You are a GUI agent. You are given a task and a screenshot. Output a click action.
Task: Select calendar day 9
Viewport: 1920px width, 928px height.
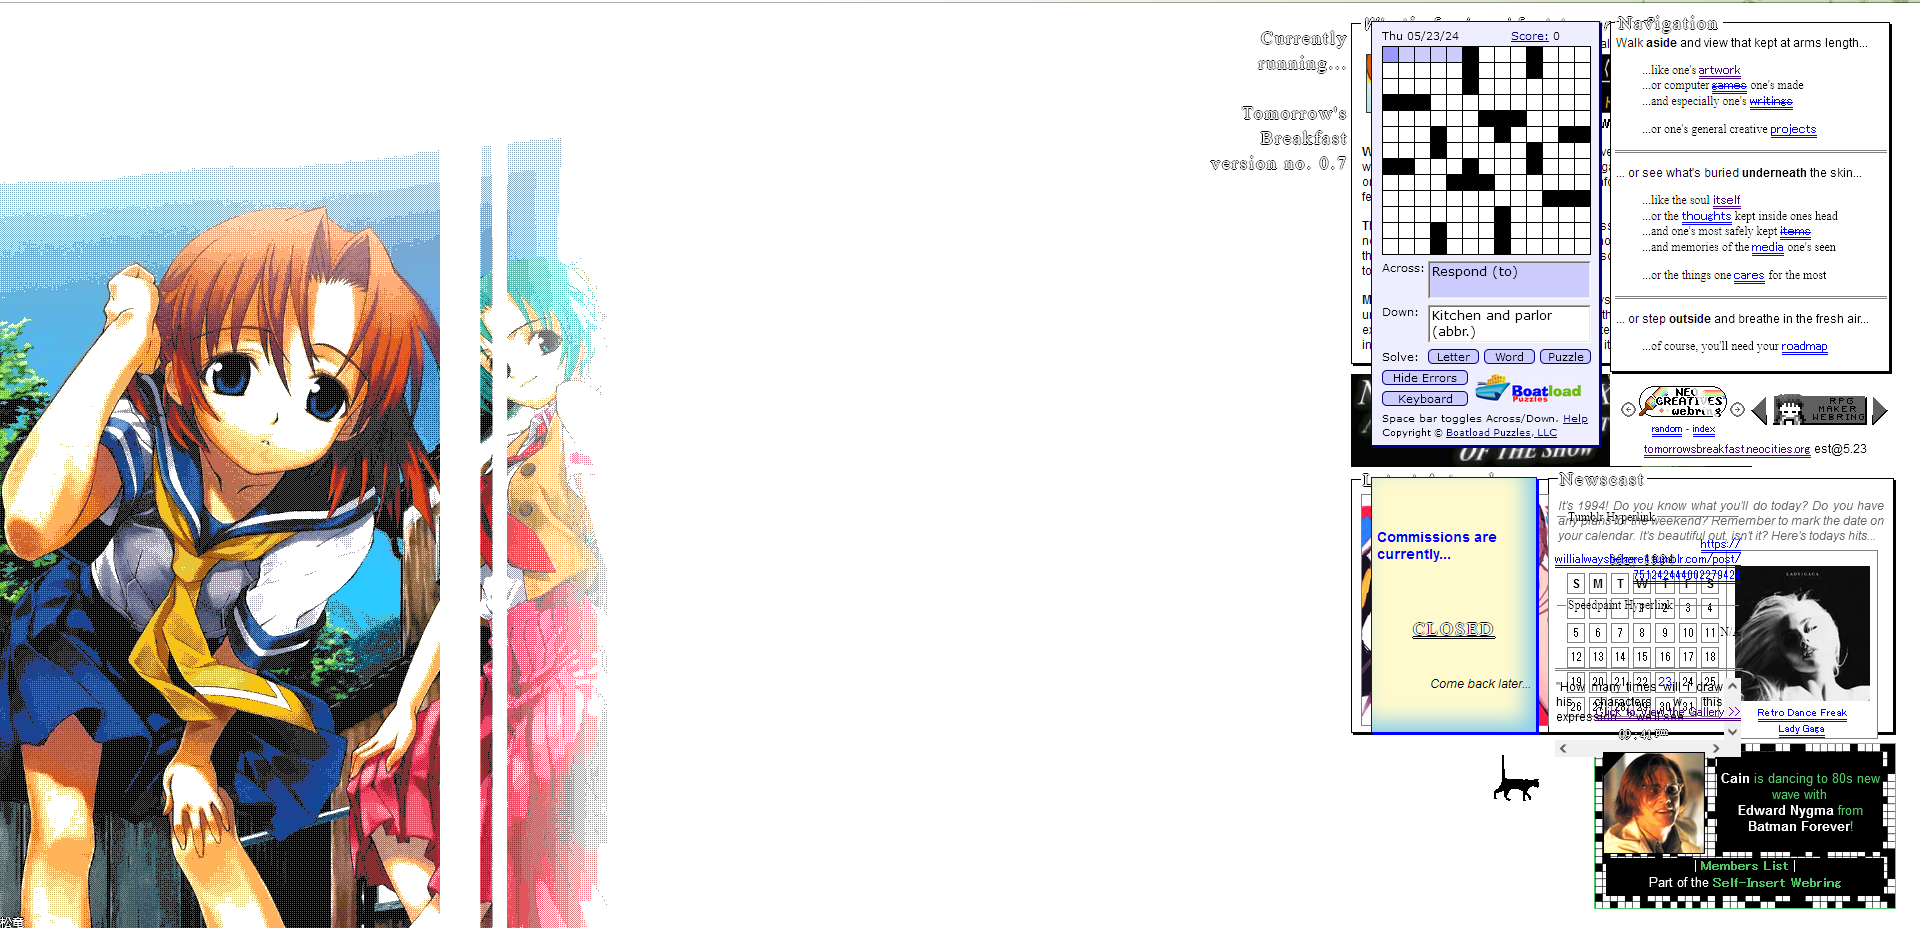click(x=1665, y=633)
